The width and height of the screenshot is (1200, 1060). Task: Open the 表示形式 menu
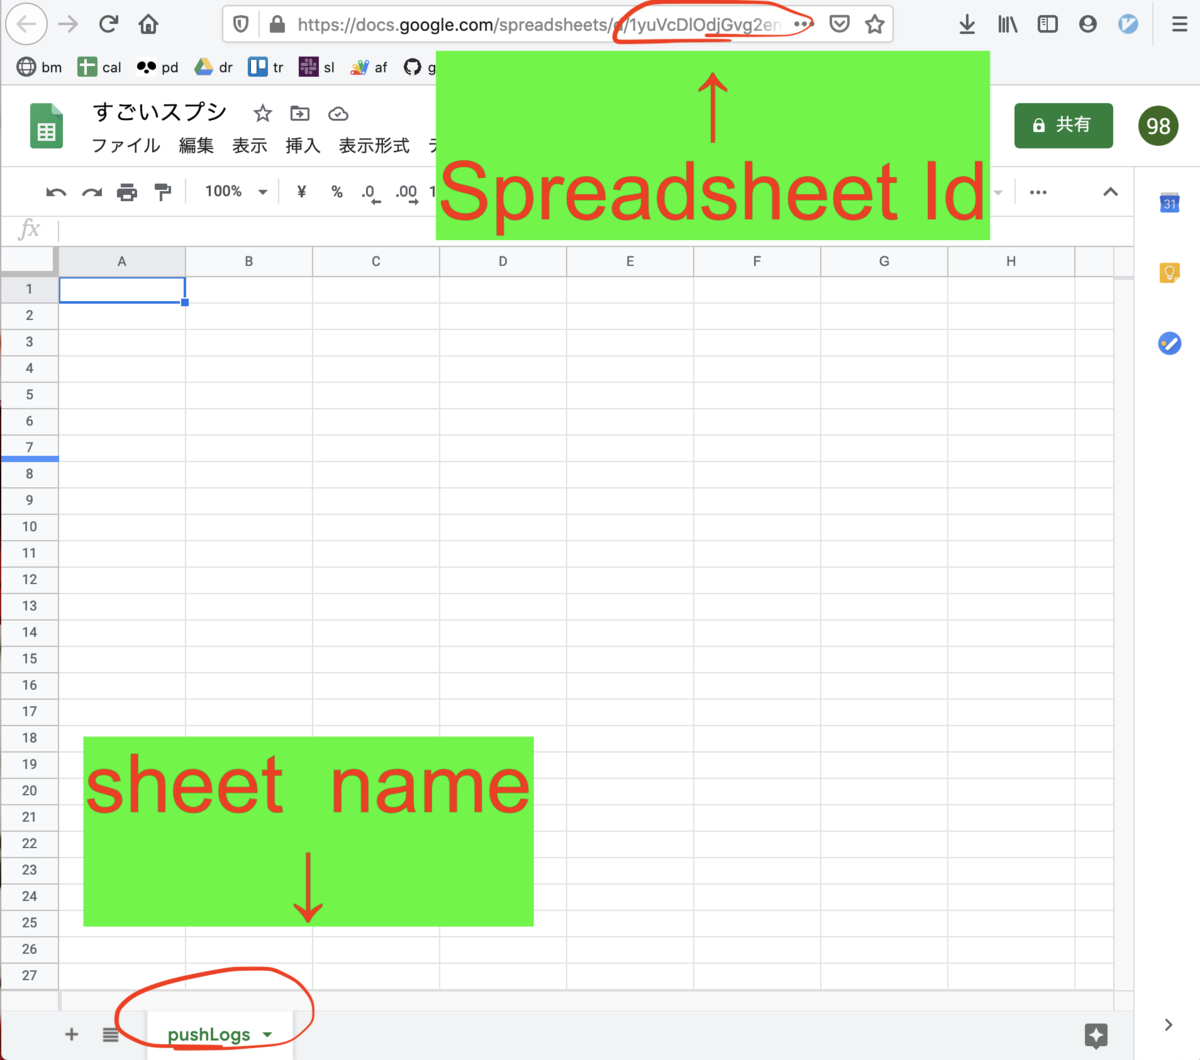pyautogui.click(x=373, y=145)
